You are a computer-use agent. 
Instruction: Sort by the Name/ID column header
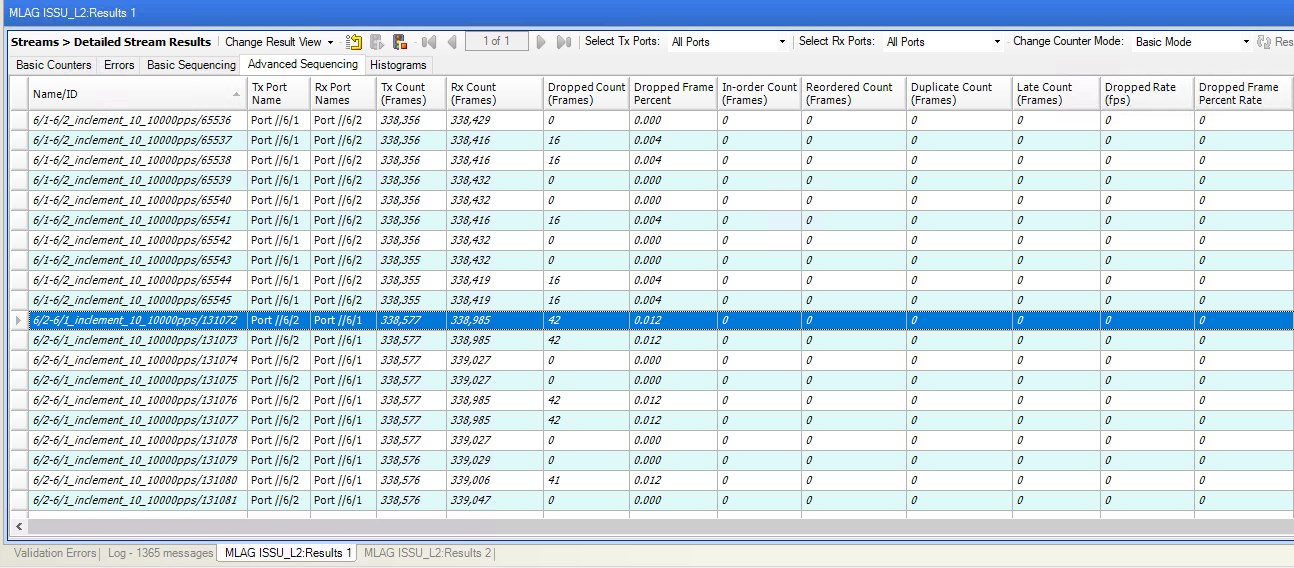pos(136,94)
